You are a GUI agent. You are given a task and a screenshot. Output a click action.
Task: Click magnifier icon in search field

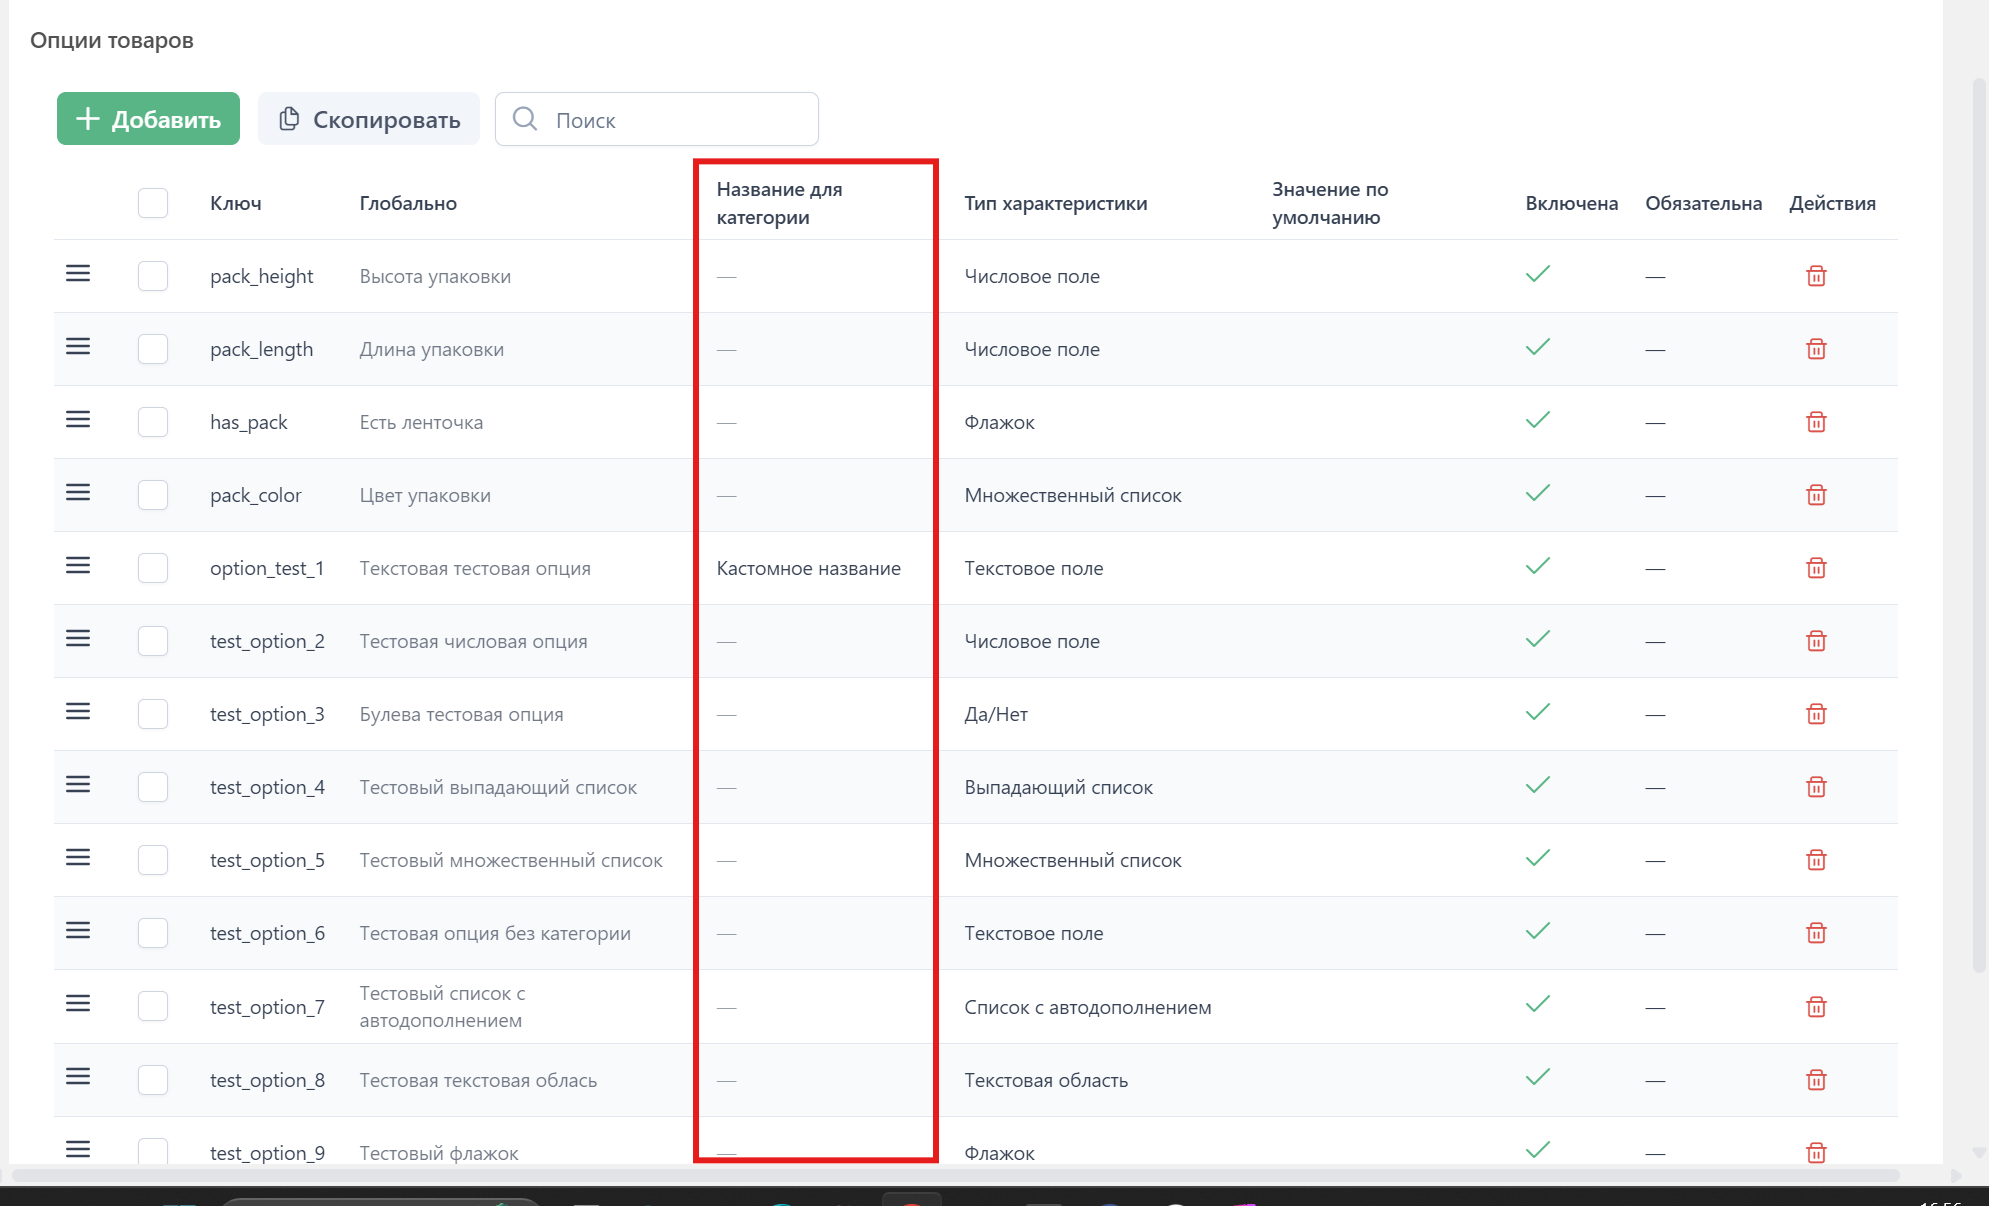tap(525, 119)
